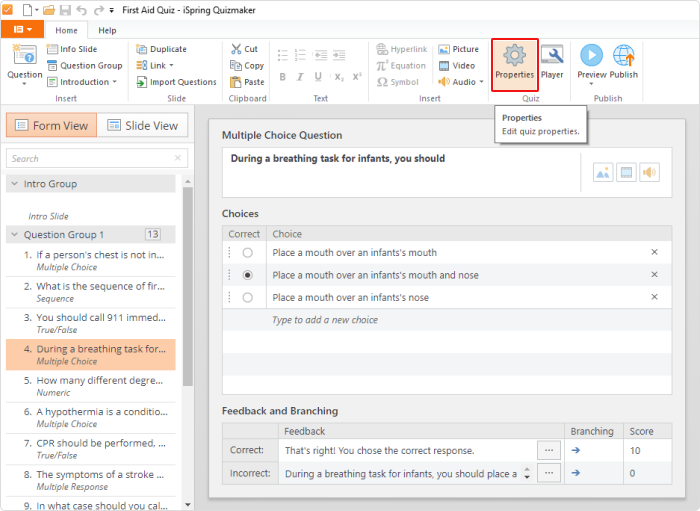Switch to Slide View

pos(142,125)
